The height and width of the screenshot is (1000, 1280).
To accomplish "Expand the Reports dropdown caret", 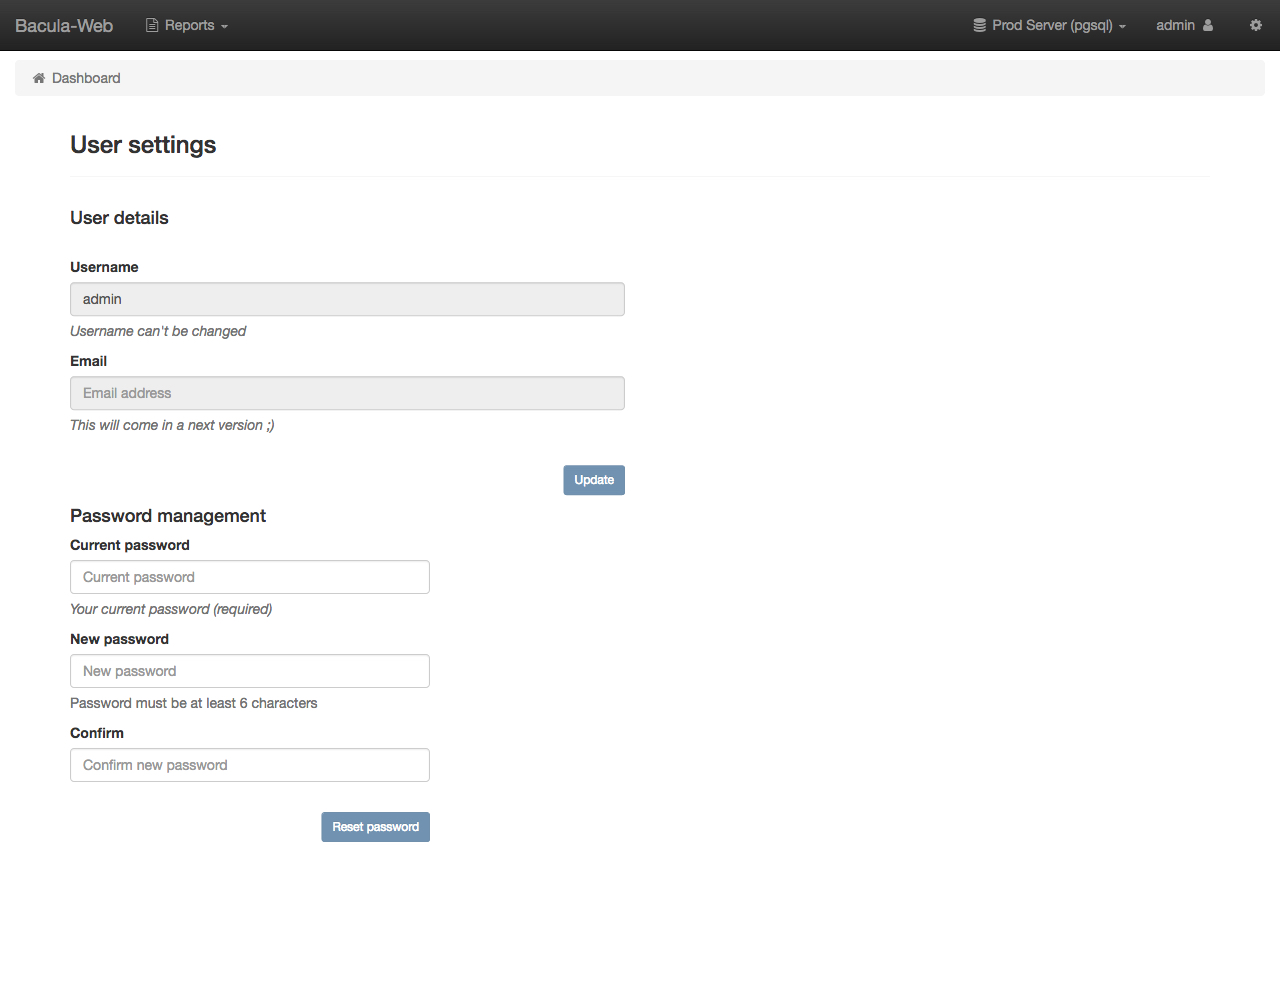I will (x=225, y=27).
